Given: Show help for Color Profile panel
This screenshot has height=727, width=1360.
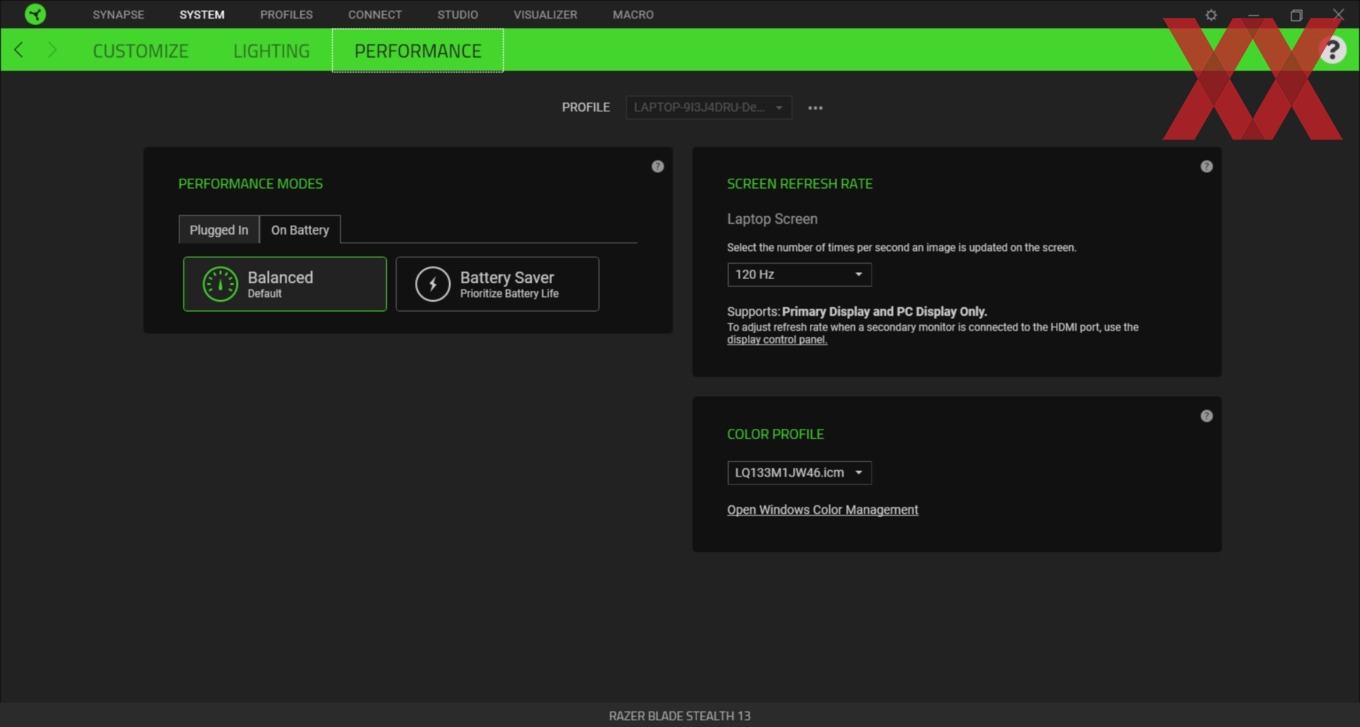Looking at the screenshot, I should (x=1206, y=416).
